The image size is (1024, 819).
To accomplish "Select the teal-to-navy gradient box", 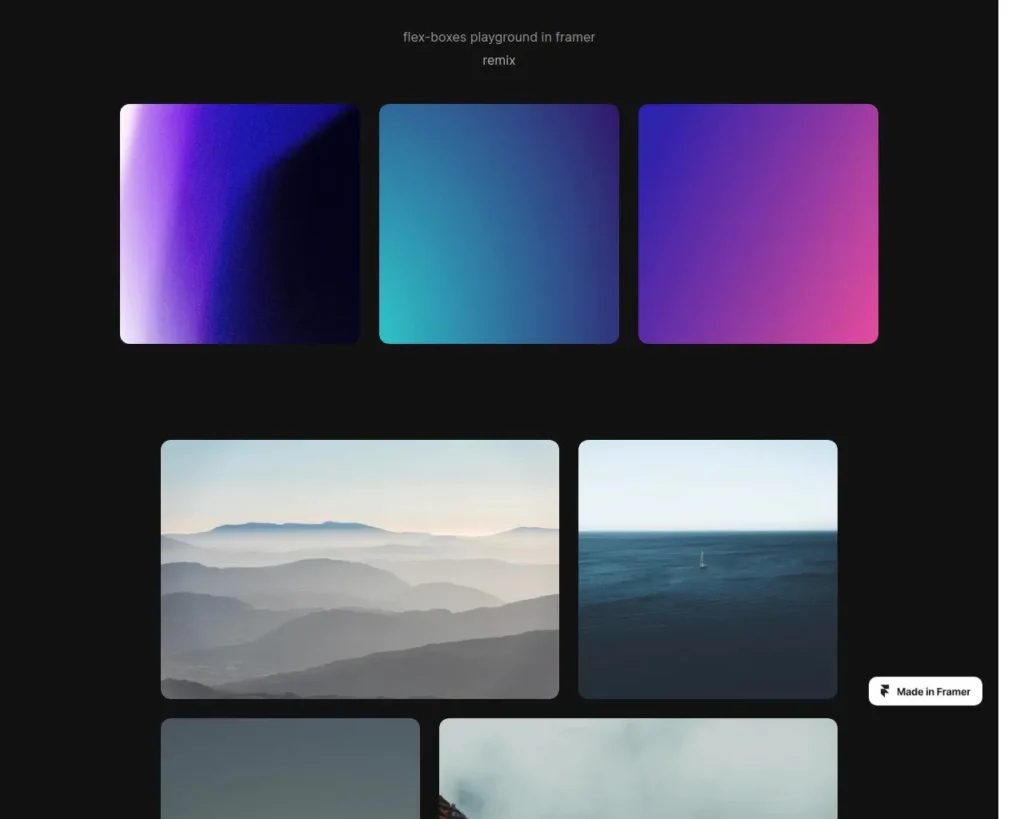I will 499,223.
